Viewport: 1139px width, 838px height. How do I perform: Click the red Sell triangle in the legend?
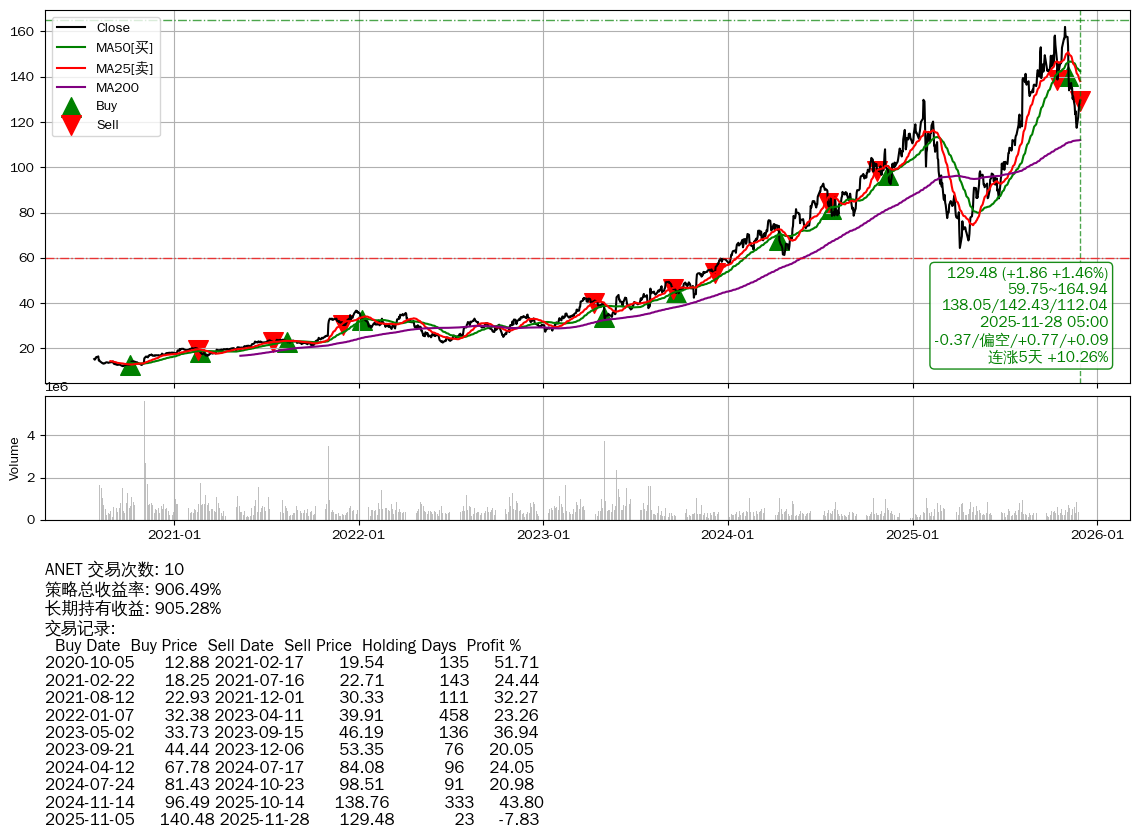tap(71, 125)
